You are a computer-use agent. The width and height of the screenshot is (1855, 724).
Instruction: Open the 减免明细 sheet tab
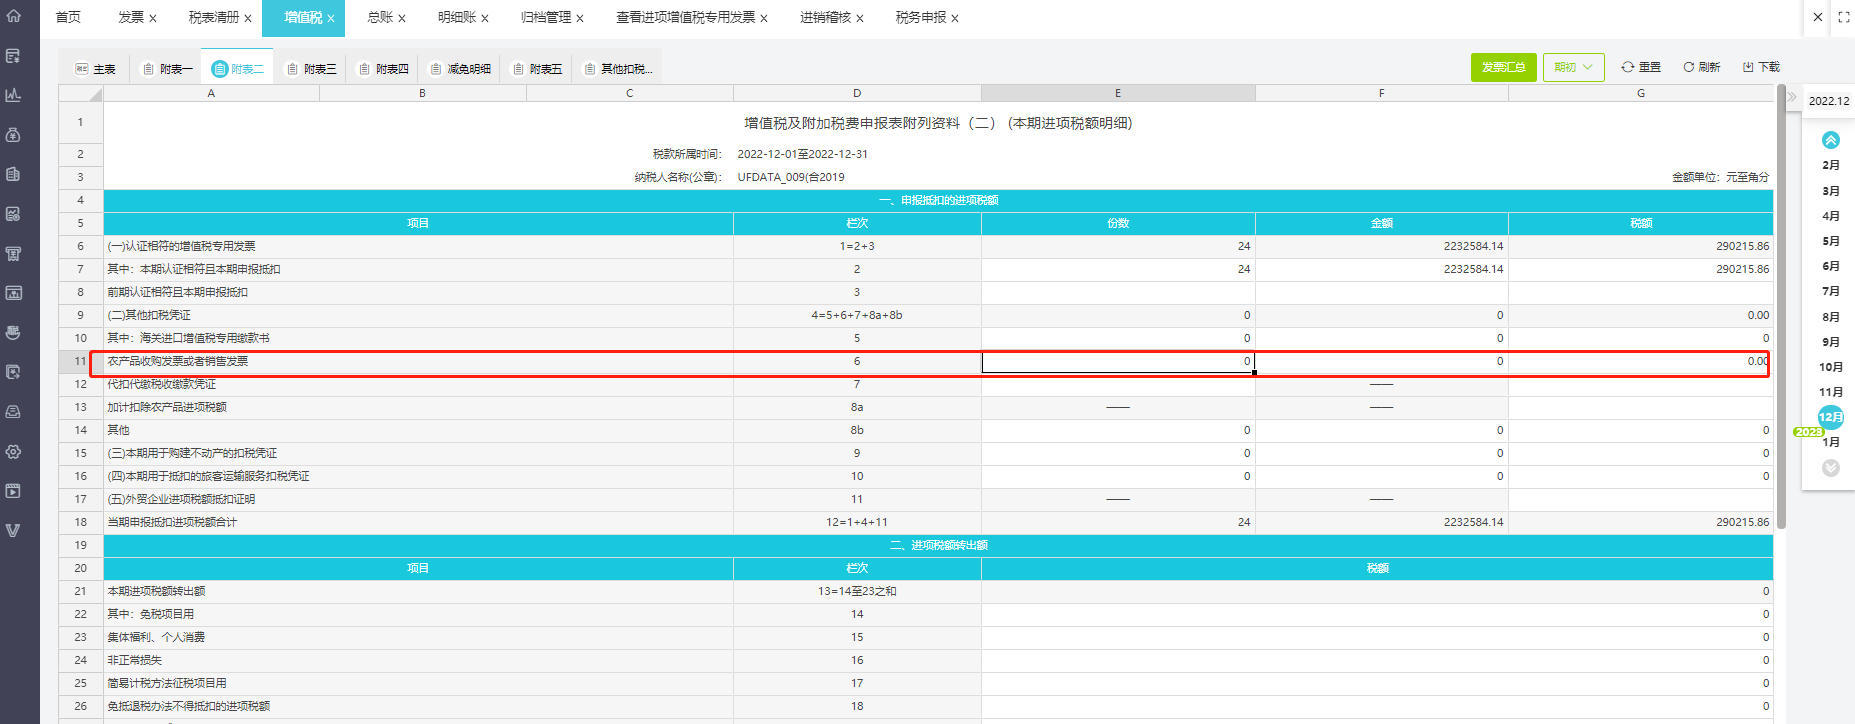pos(460,69)
